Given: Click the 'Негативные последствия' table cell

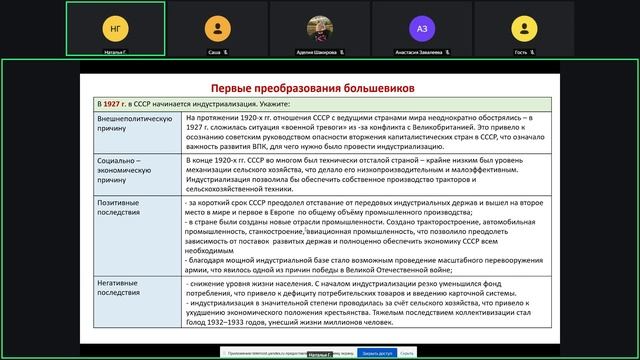Looking at the screenshot, I should pyautogui.click(x=138, y=302).
